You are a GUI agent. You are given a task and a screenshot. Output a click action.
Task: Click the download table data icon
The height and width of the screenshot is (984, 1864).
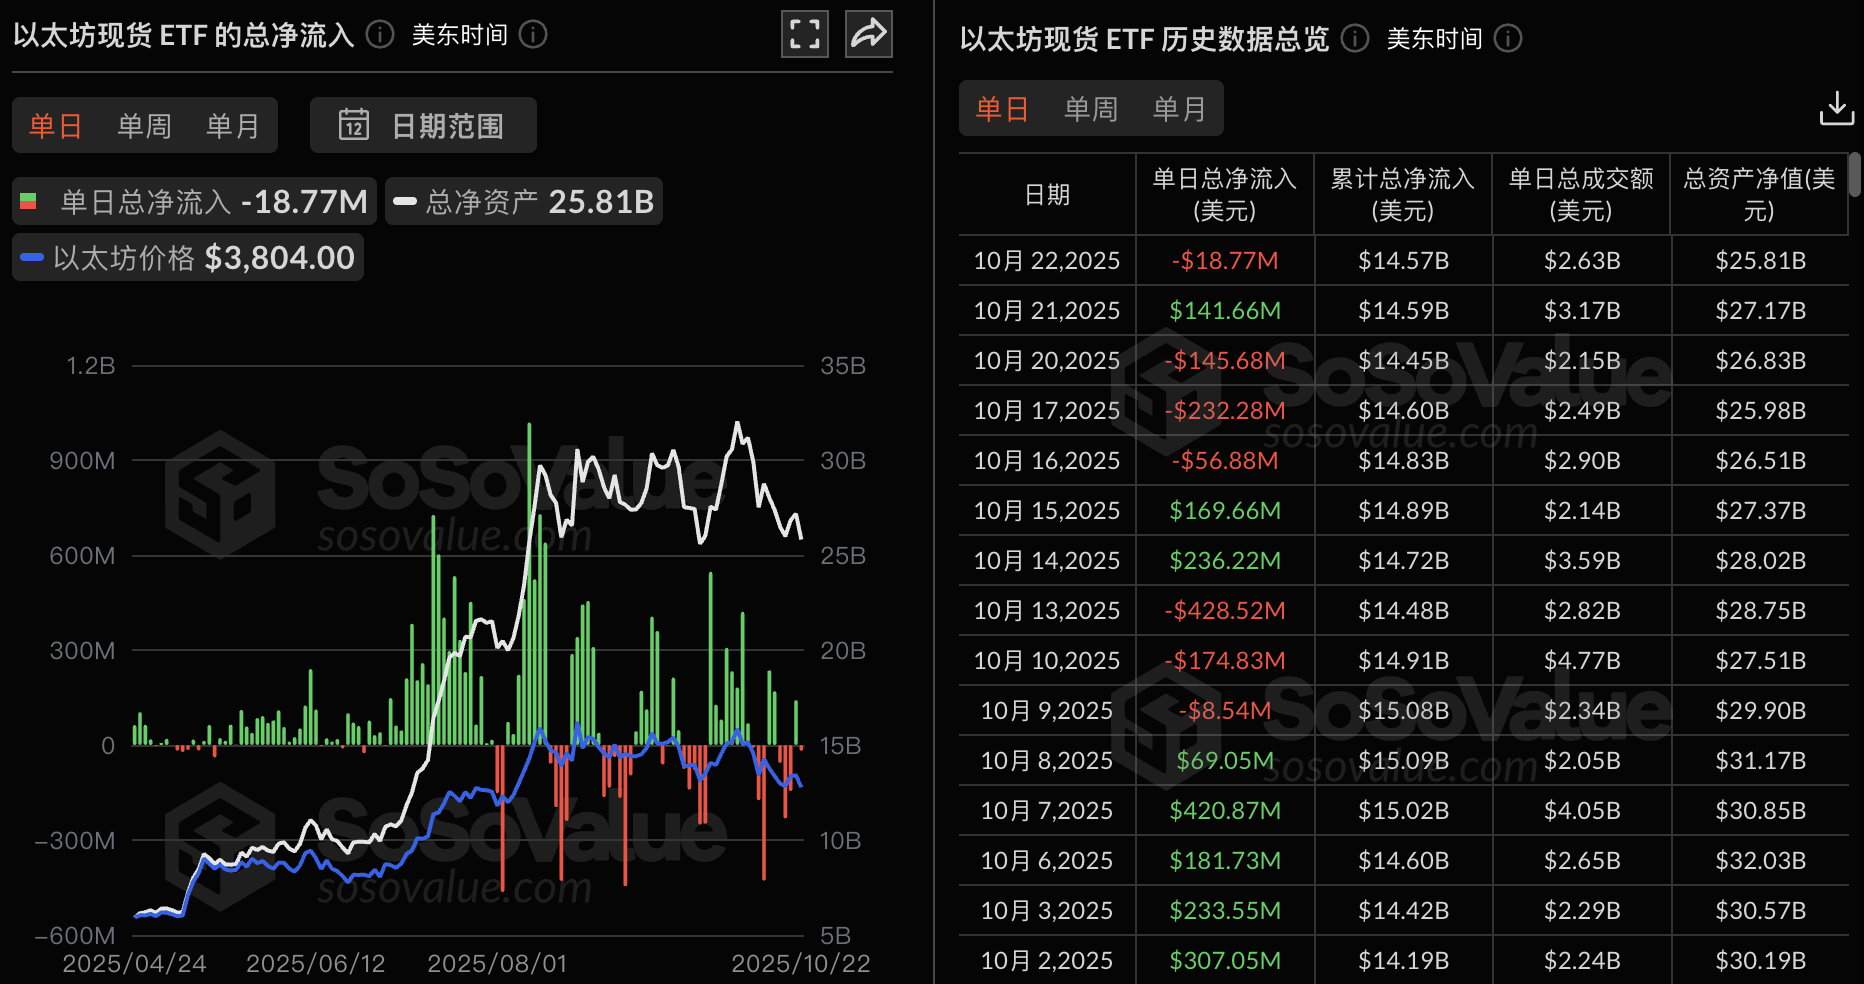pyautogui.click(x=1836, y=108)
